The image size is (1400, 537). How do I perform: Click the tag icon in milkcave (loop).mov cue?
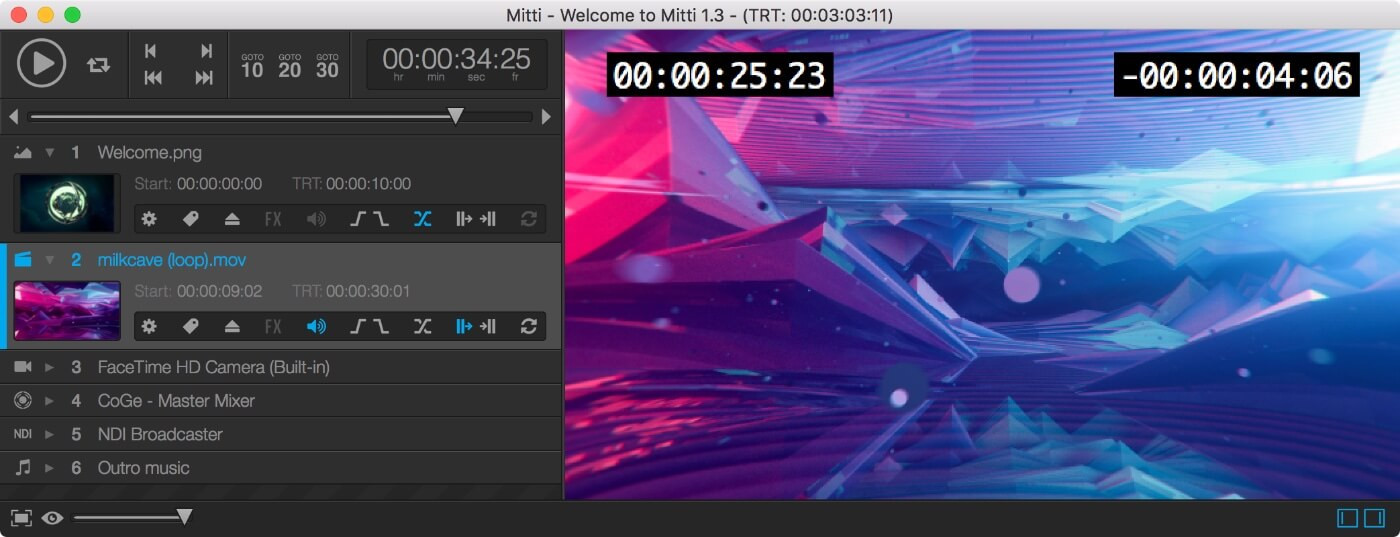coord(190,326)
